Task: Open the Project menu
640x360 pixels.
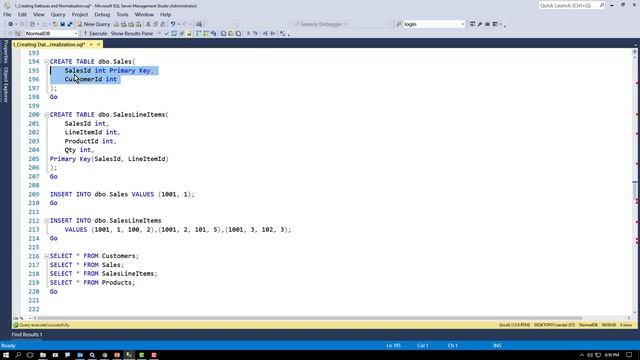Action: [x=80, y=14]
